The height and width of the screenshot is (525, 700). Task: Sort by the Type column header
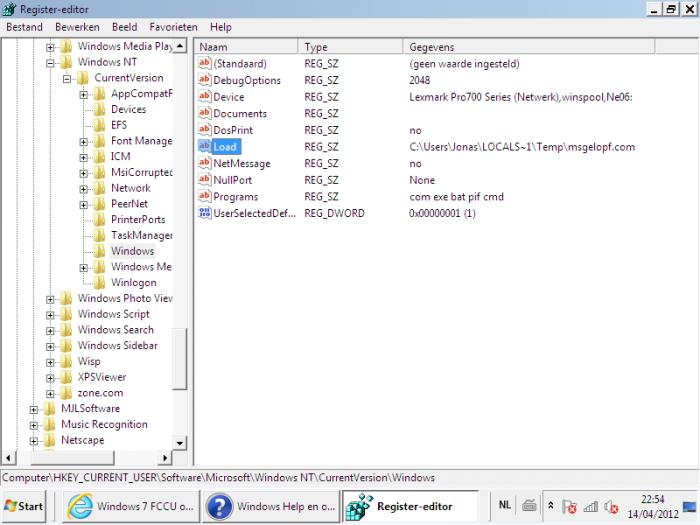point(350,47)
